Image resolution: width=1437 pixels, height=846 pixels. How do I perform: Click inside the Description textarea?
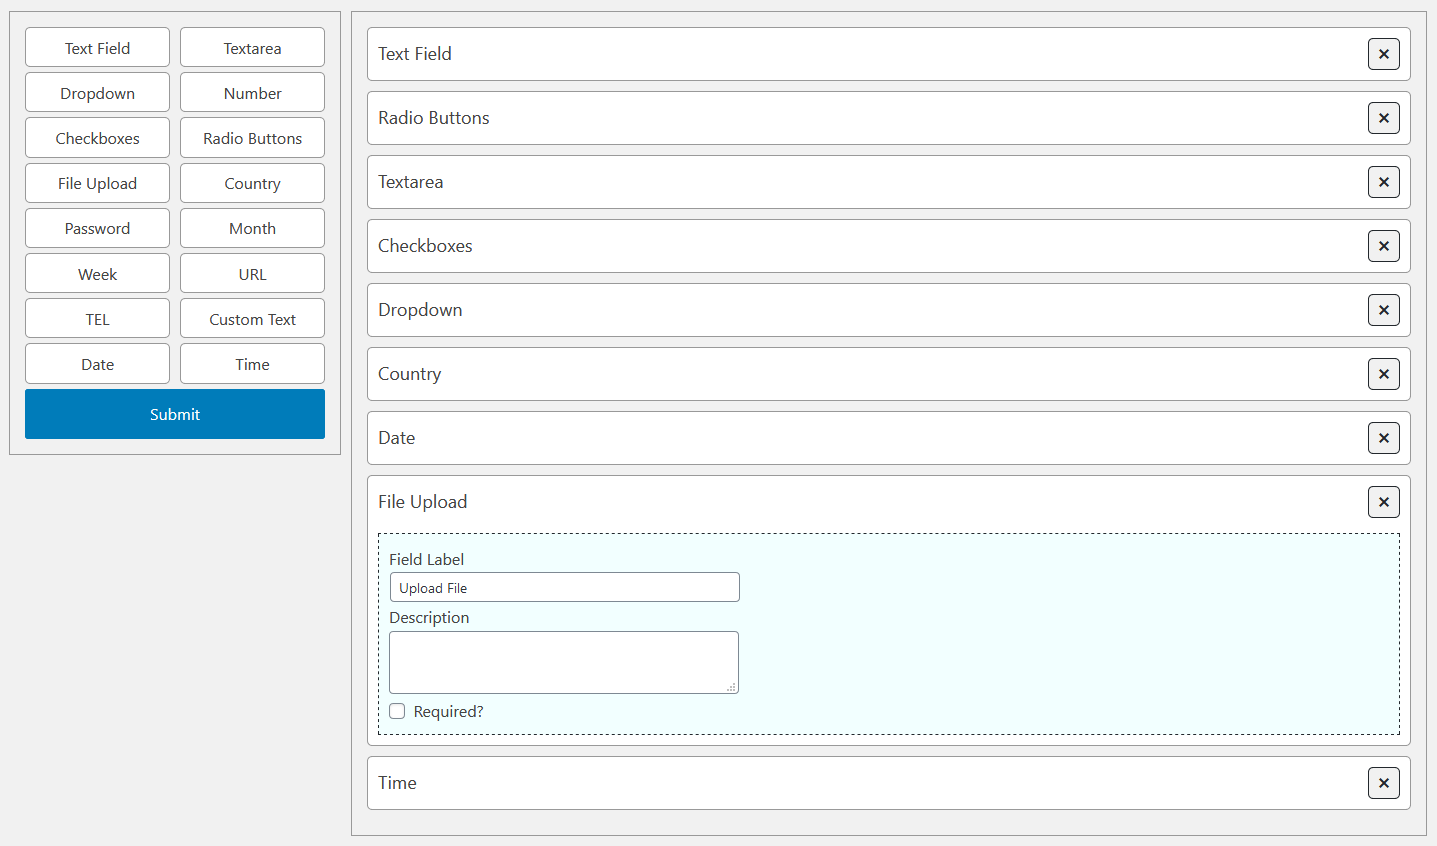pos(564,662)
